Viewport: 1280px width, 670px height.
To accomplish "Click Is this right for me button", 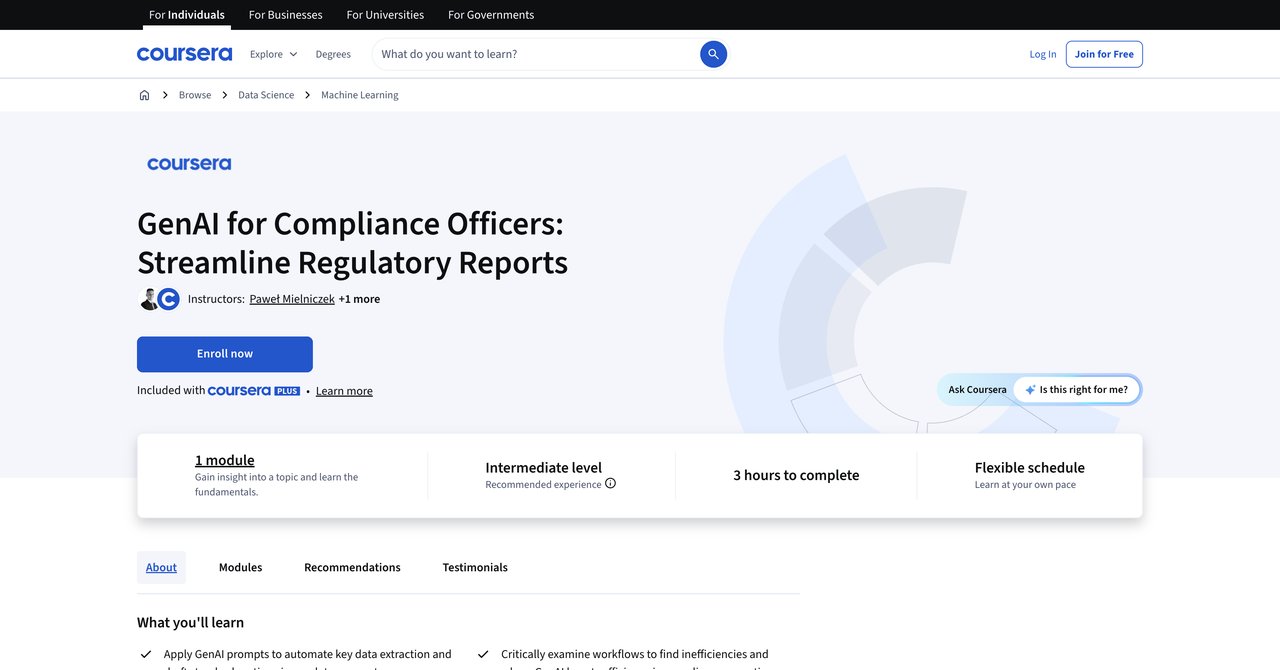I will pyautogui.click(x=1077, y=390).
